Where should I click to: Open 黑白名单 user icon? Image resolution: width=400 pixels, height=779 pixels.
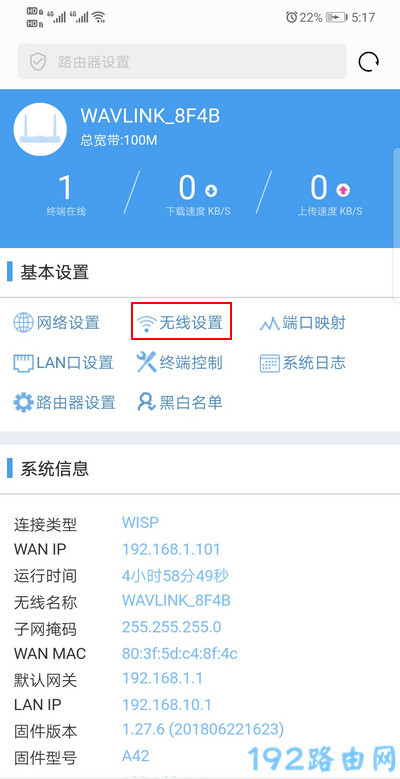[x=147, y=402]
